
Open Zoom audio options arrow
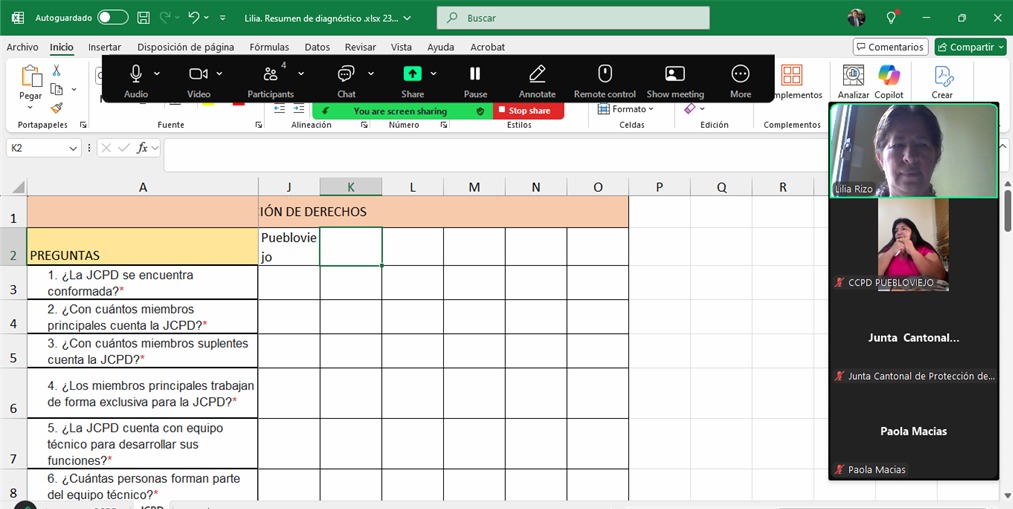pos(157,73)
